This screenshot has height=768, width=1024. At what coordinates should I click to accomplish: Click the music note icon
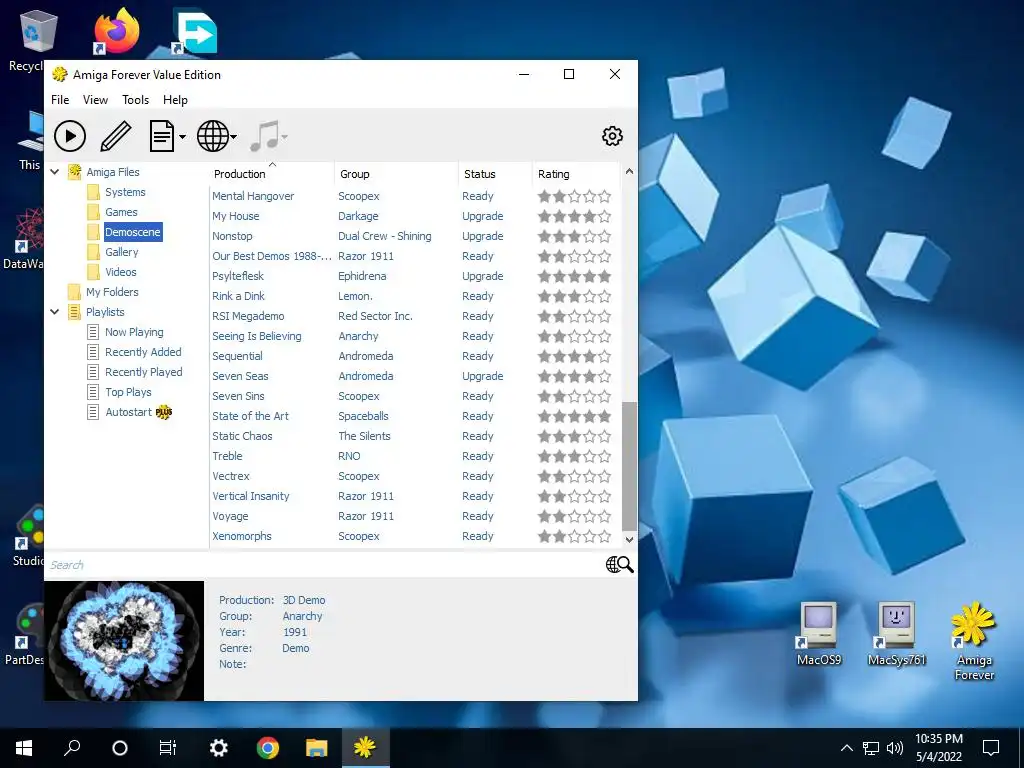(x=264, y=136)
